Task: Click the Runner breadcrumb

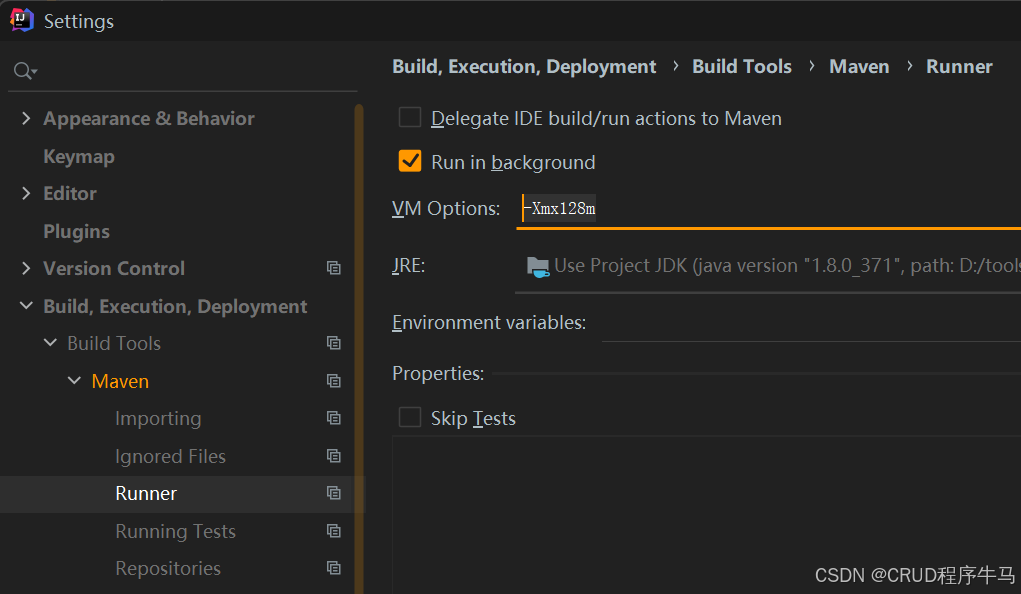Action: (x=959, y=66)
